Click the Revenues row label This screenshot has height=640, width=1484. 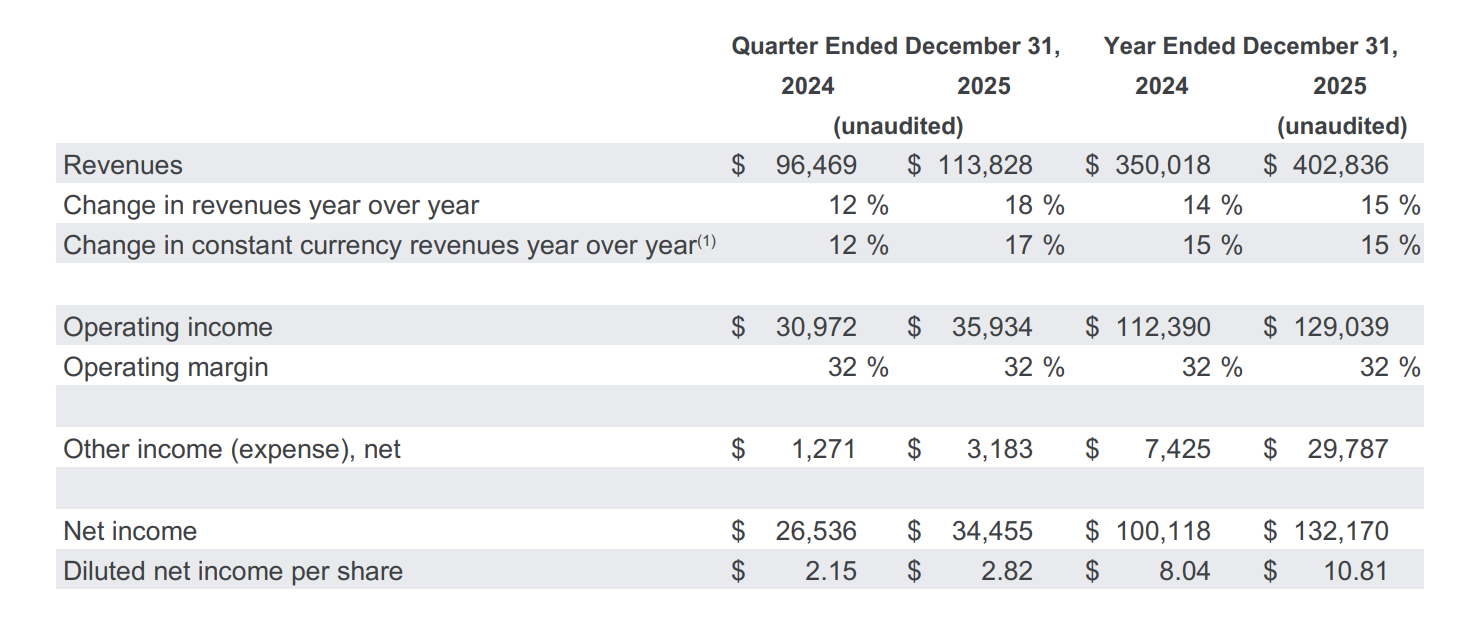[x=123, y=165]
